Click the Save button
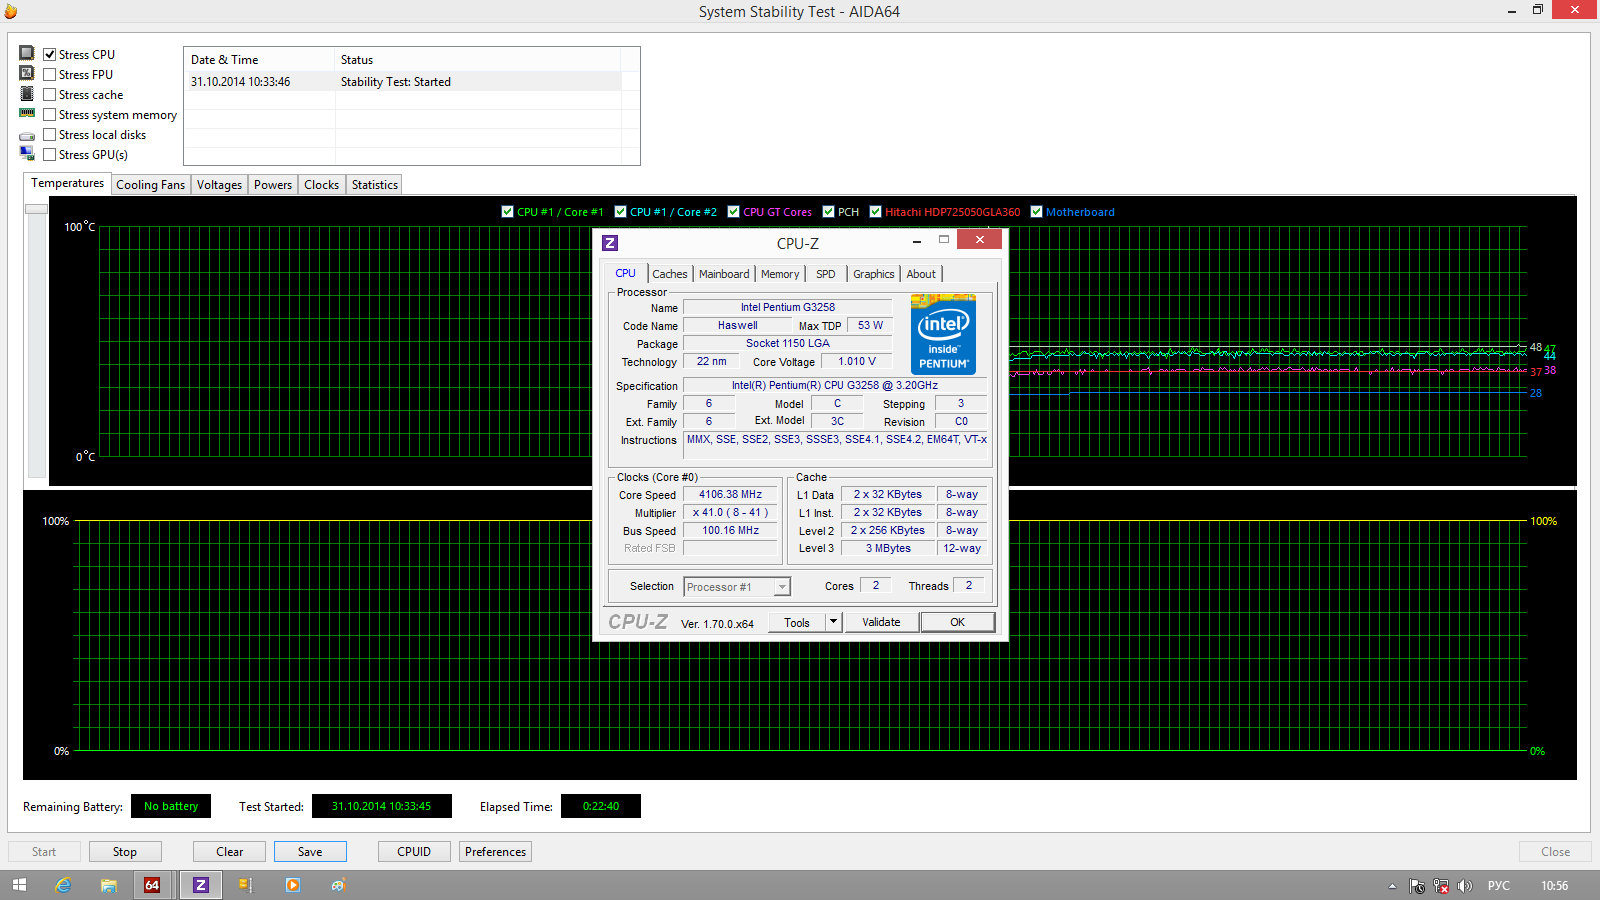 (x=310, y=852)
